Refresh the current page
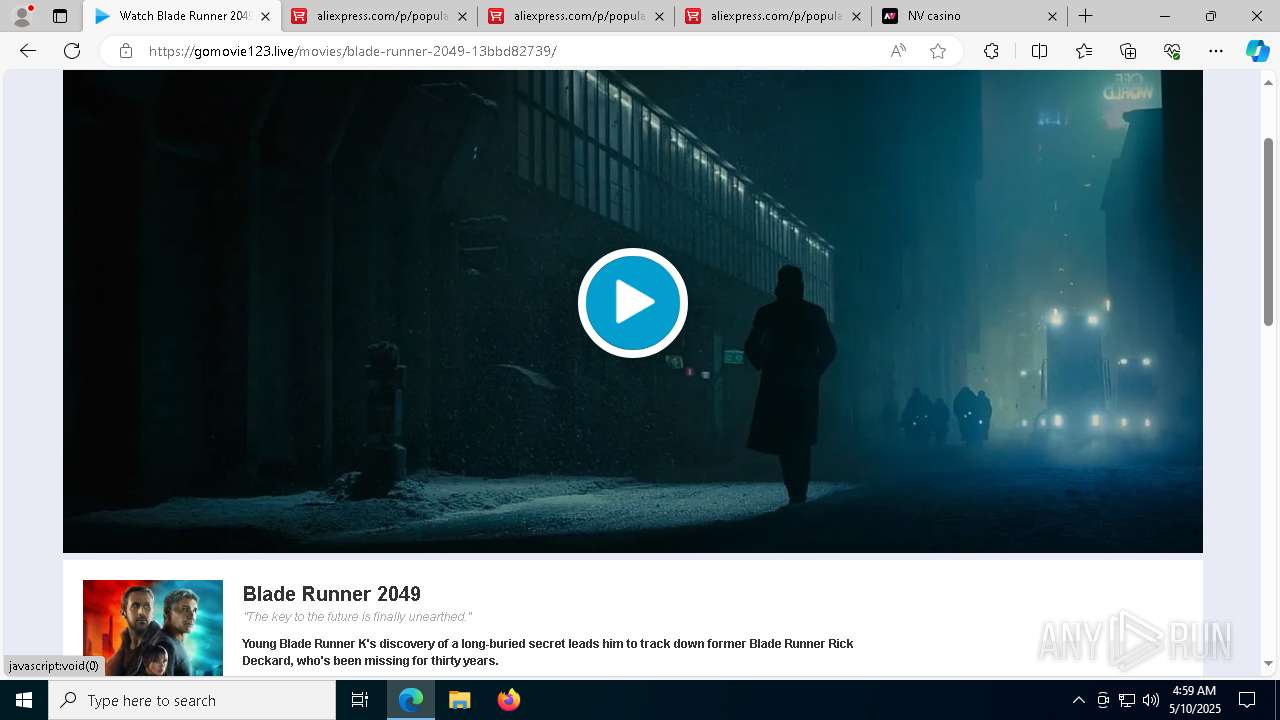The image size is (1280, 720). click(72, 51)
